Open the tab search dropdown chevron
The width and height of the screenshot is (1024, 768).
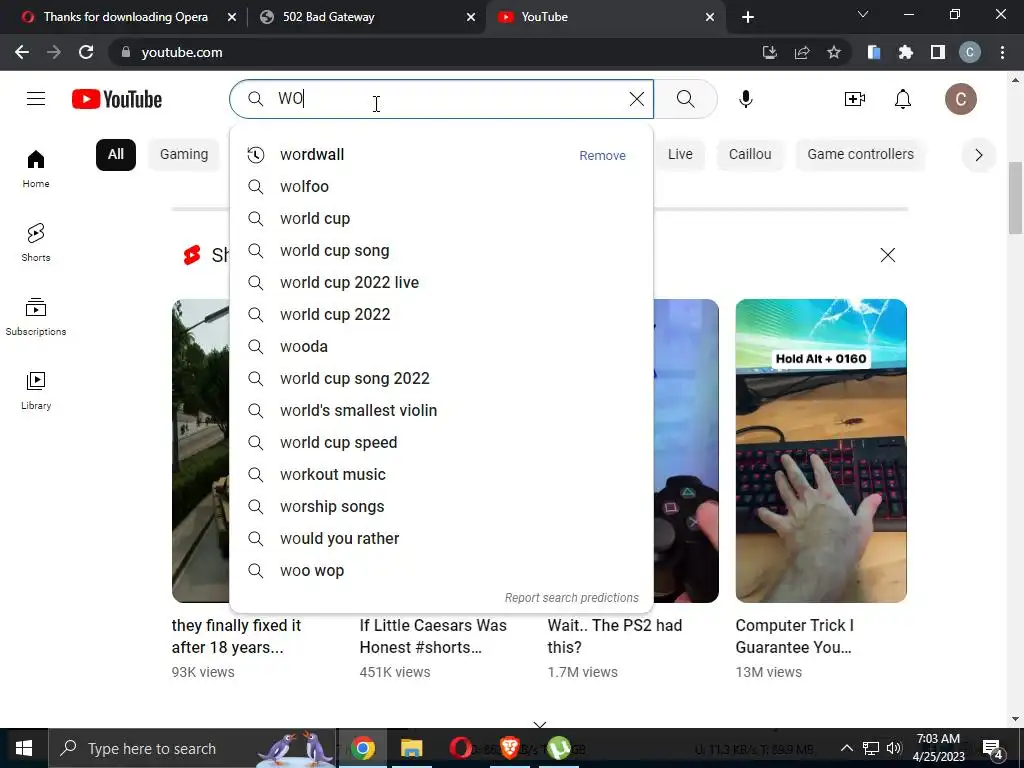tap(863, 14)
